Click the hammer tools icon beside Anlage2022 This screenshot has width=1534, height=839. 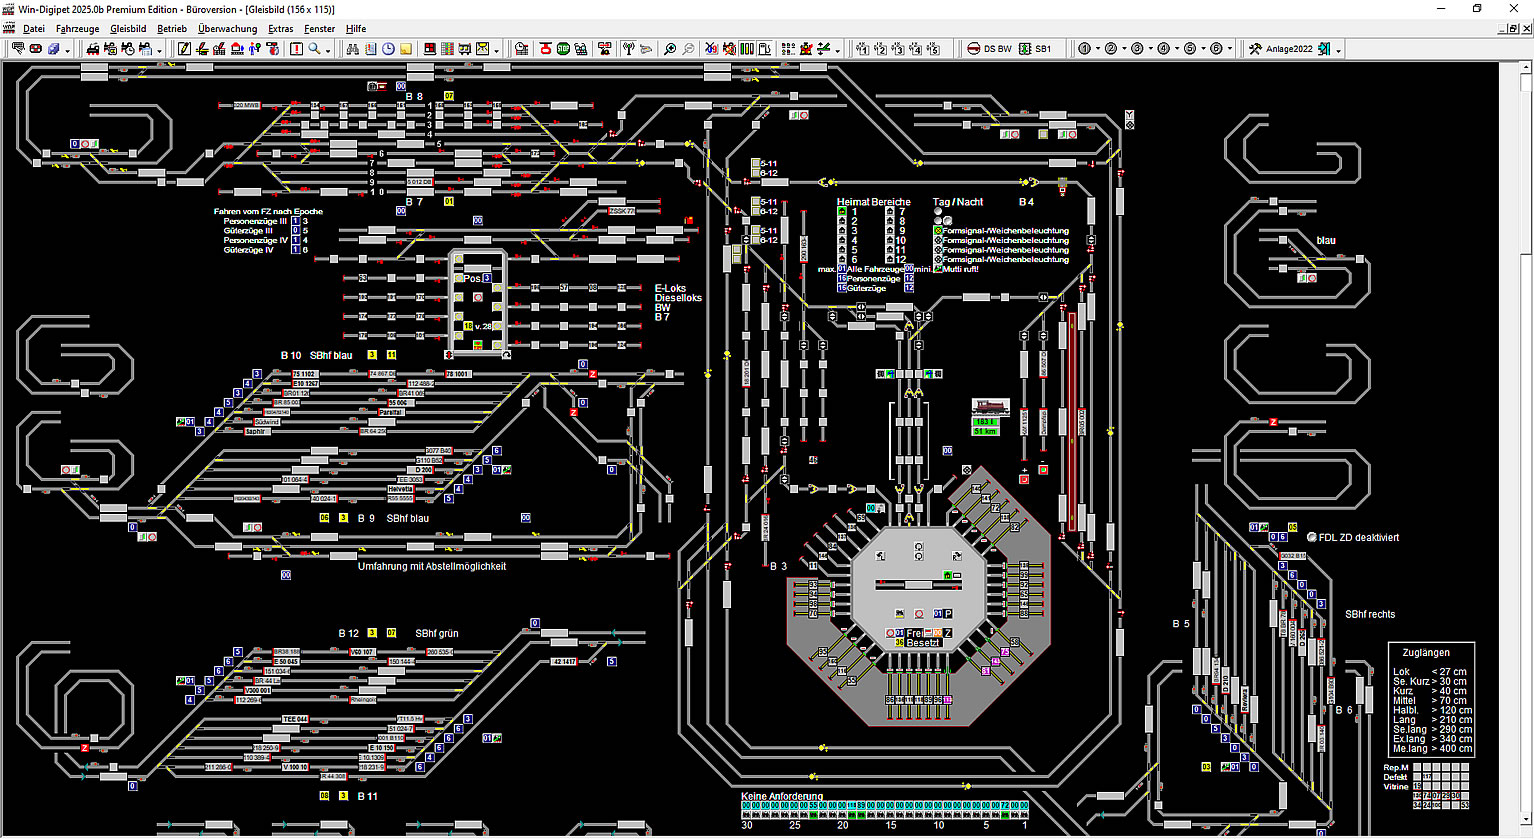point(1255,49)
